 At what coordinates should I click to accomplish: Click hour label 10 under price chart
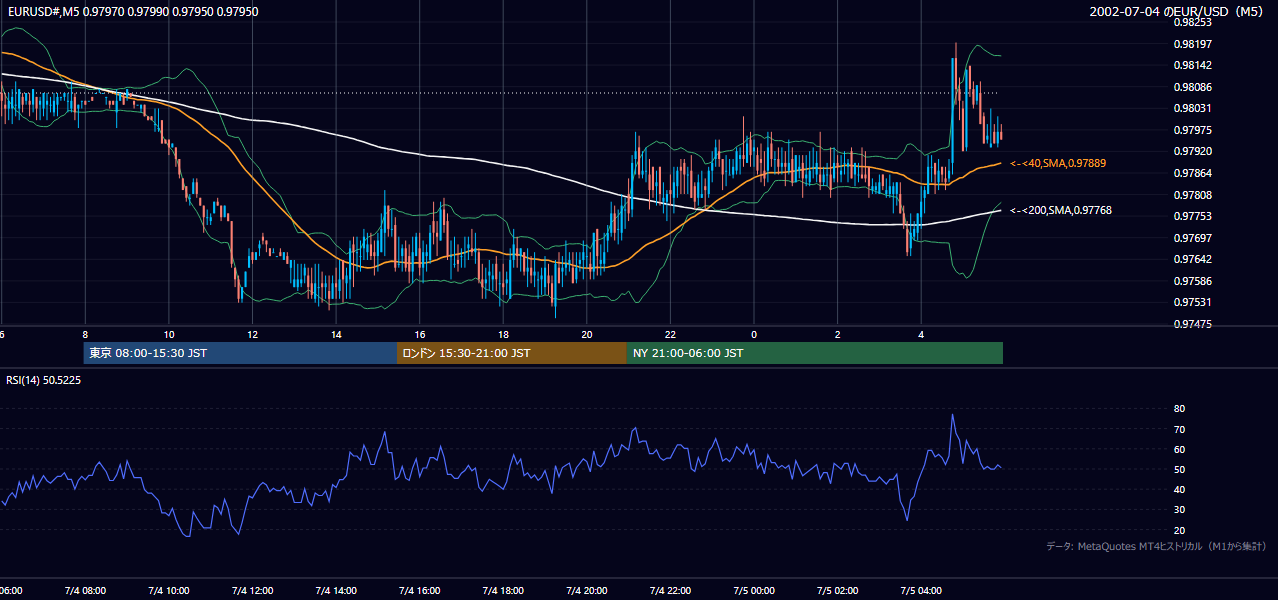(x=169, y=334)
